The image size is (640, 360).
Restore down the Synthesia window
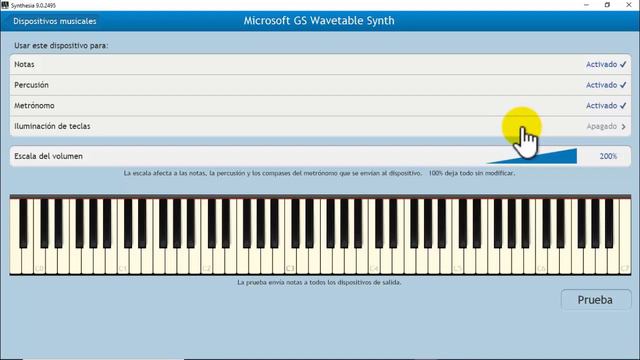point(607,5)
